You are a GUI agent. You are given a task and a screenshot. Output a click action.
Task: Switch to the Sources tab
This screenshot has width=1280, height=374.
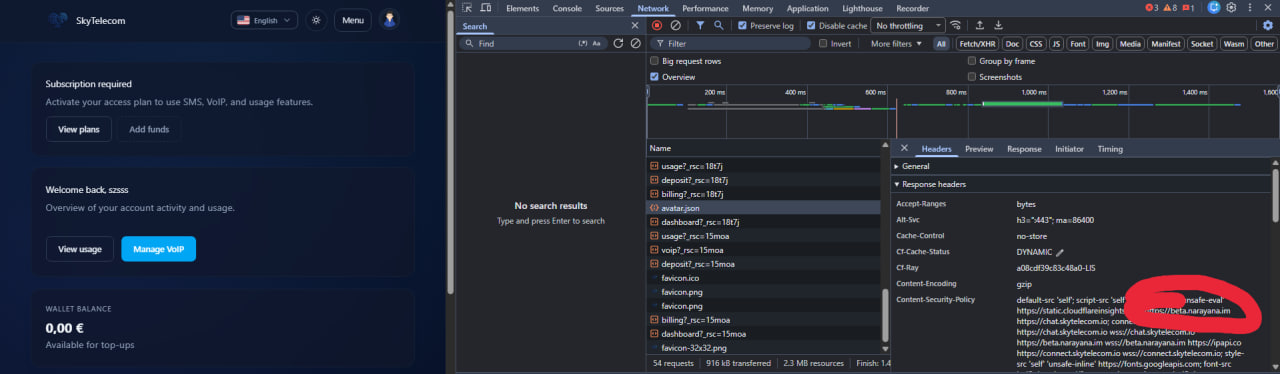609,8
